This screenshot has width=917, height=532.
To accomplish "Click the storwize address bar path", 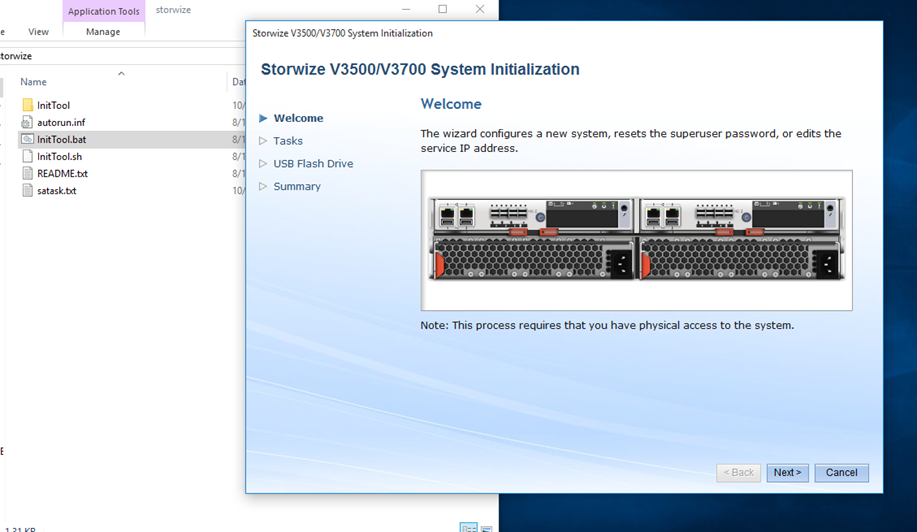I will (14, 56).
